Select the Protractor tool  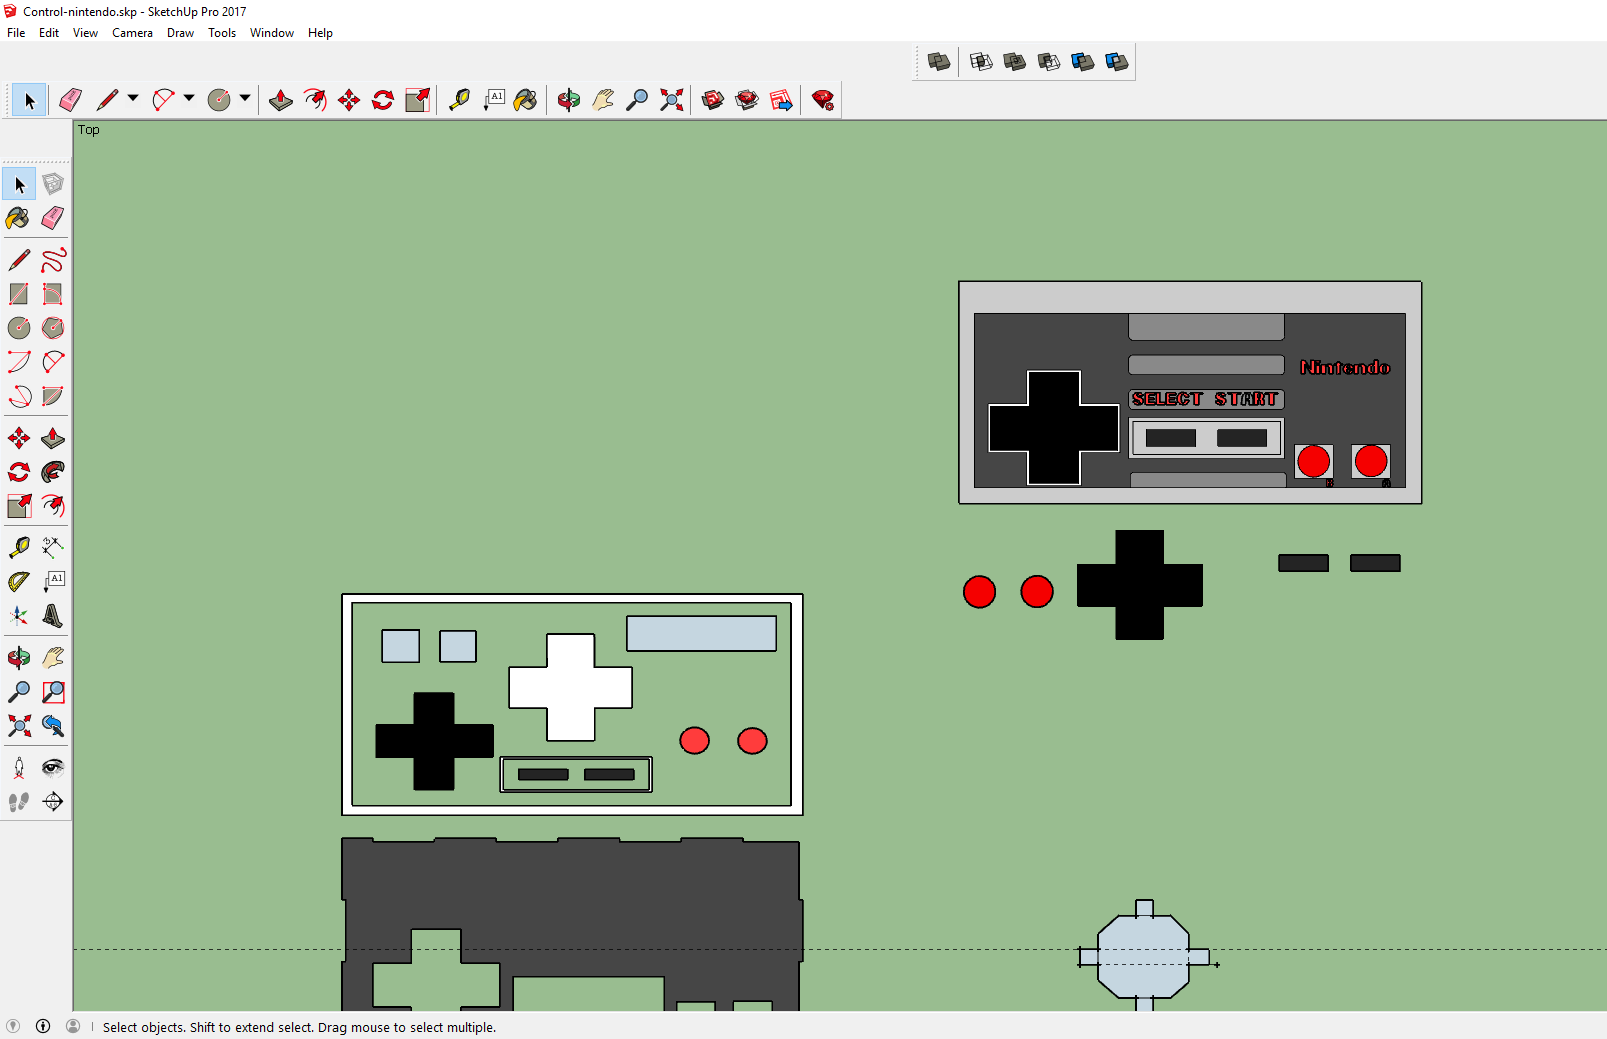19,581
